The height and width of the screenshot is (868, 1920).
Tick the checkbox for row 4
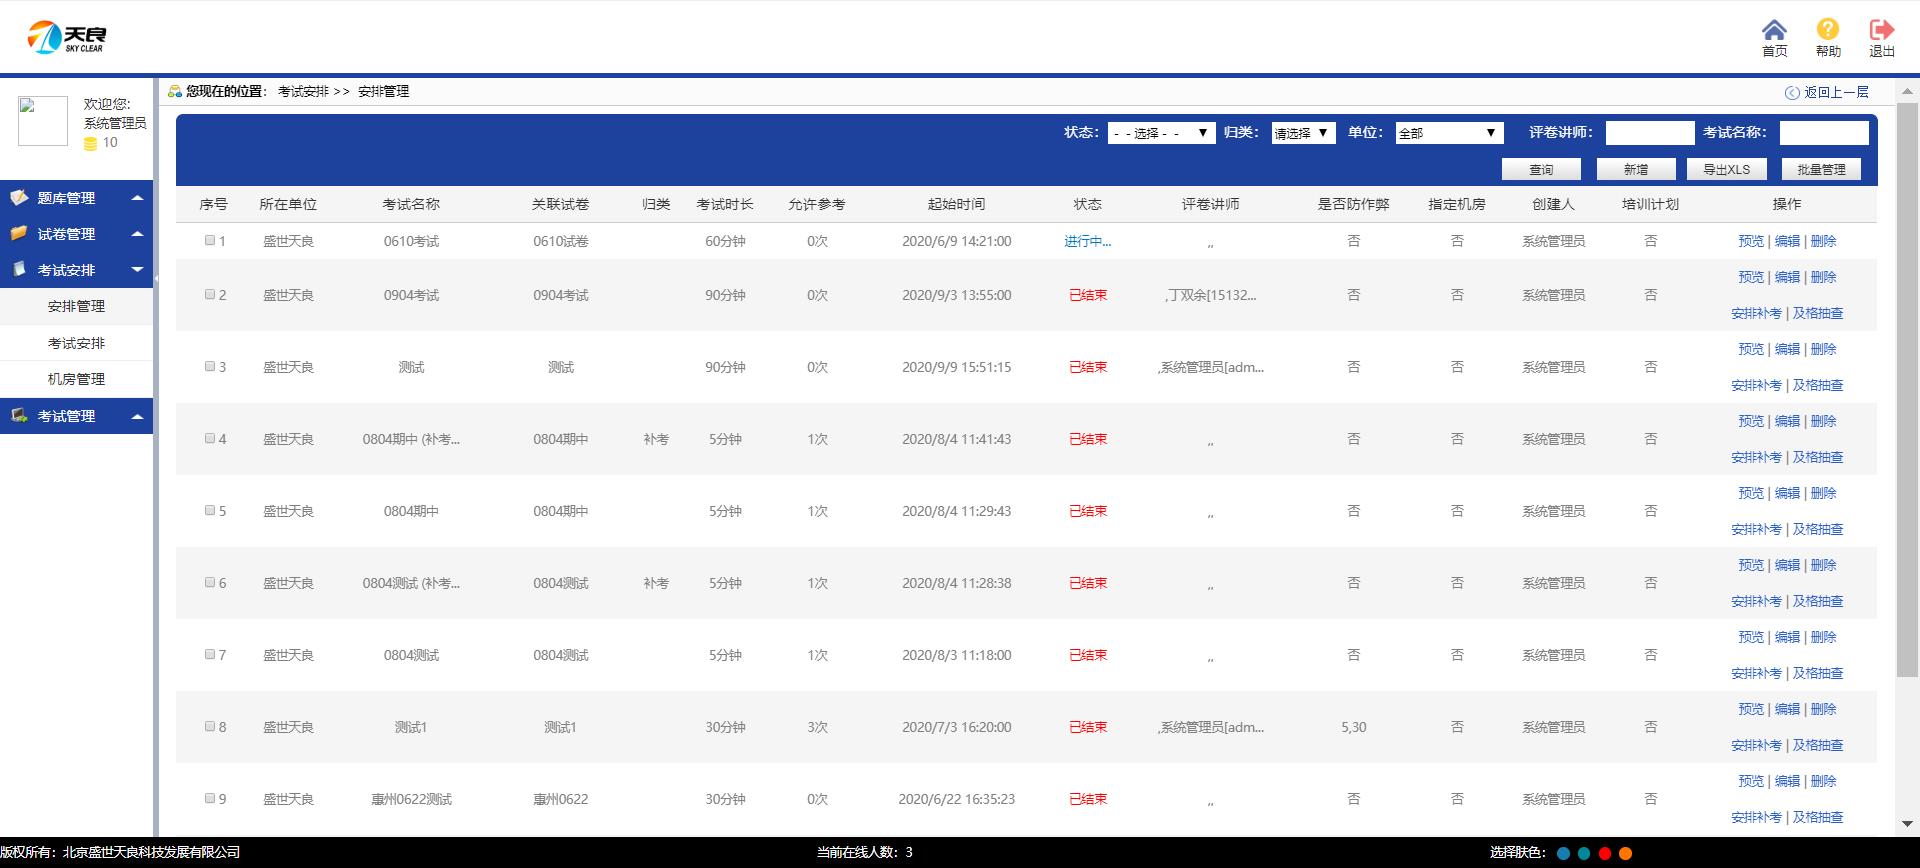pos(210,438)
